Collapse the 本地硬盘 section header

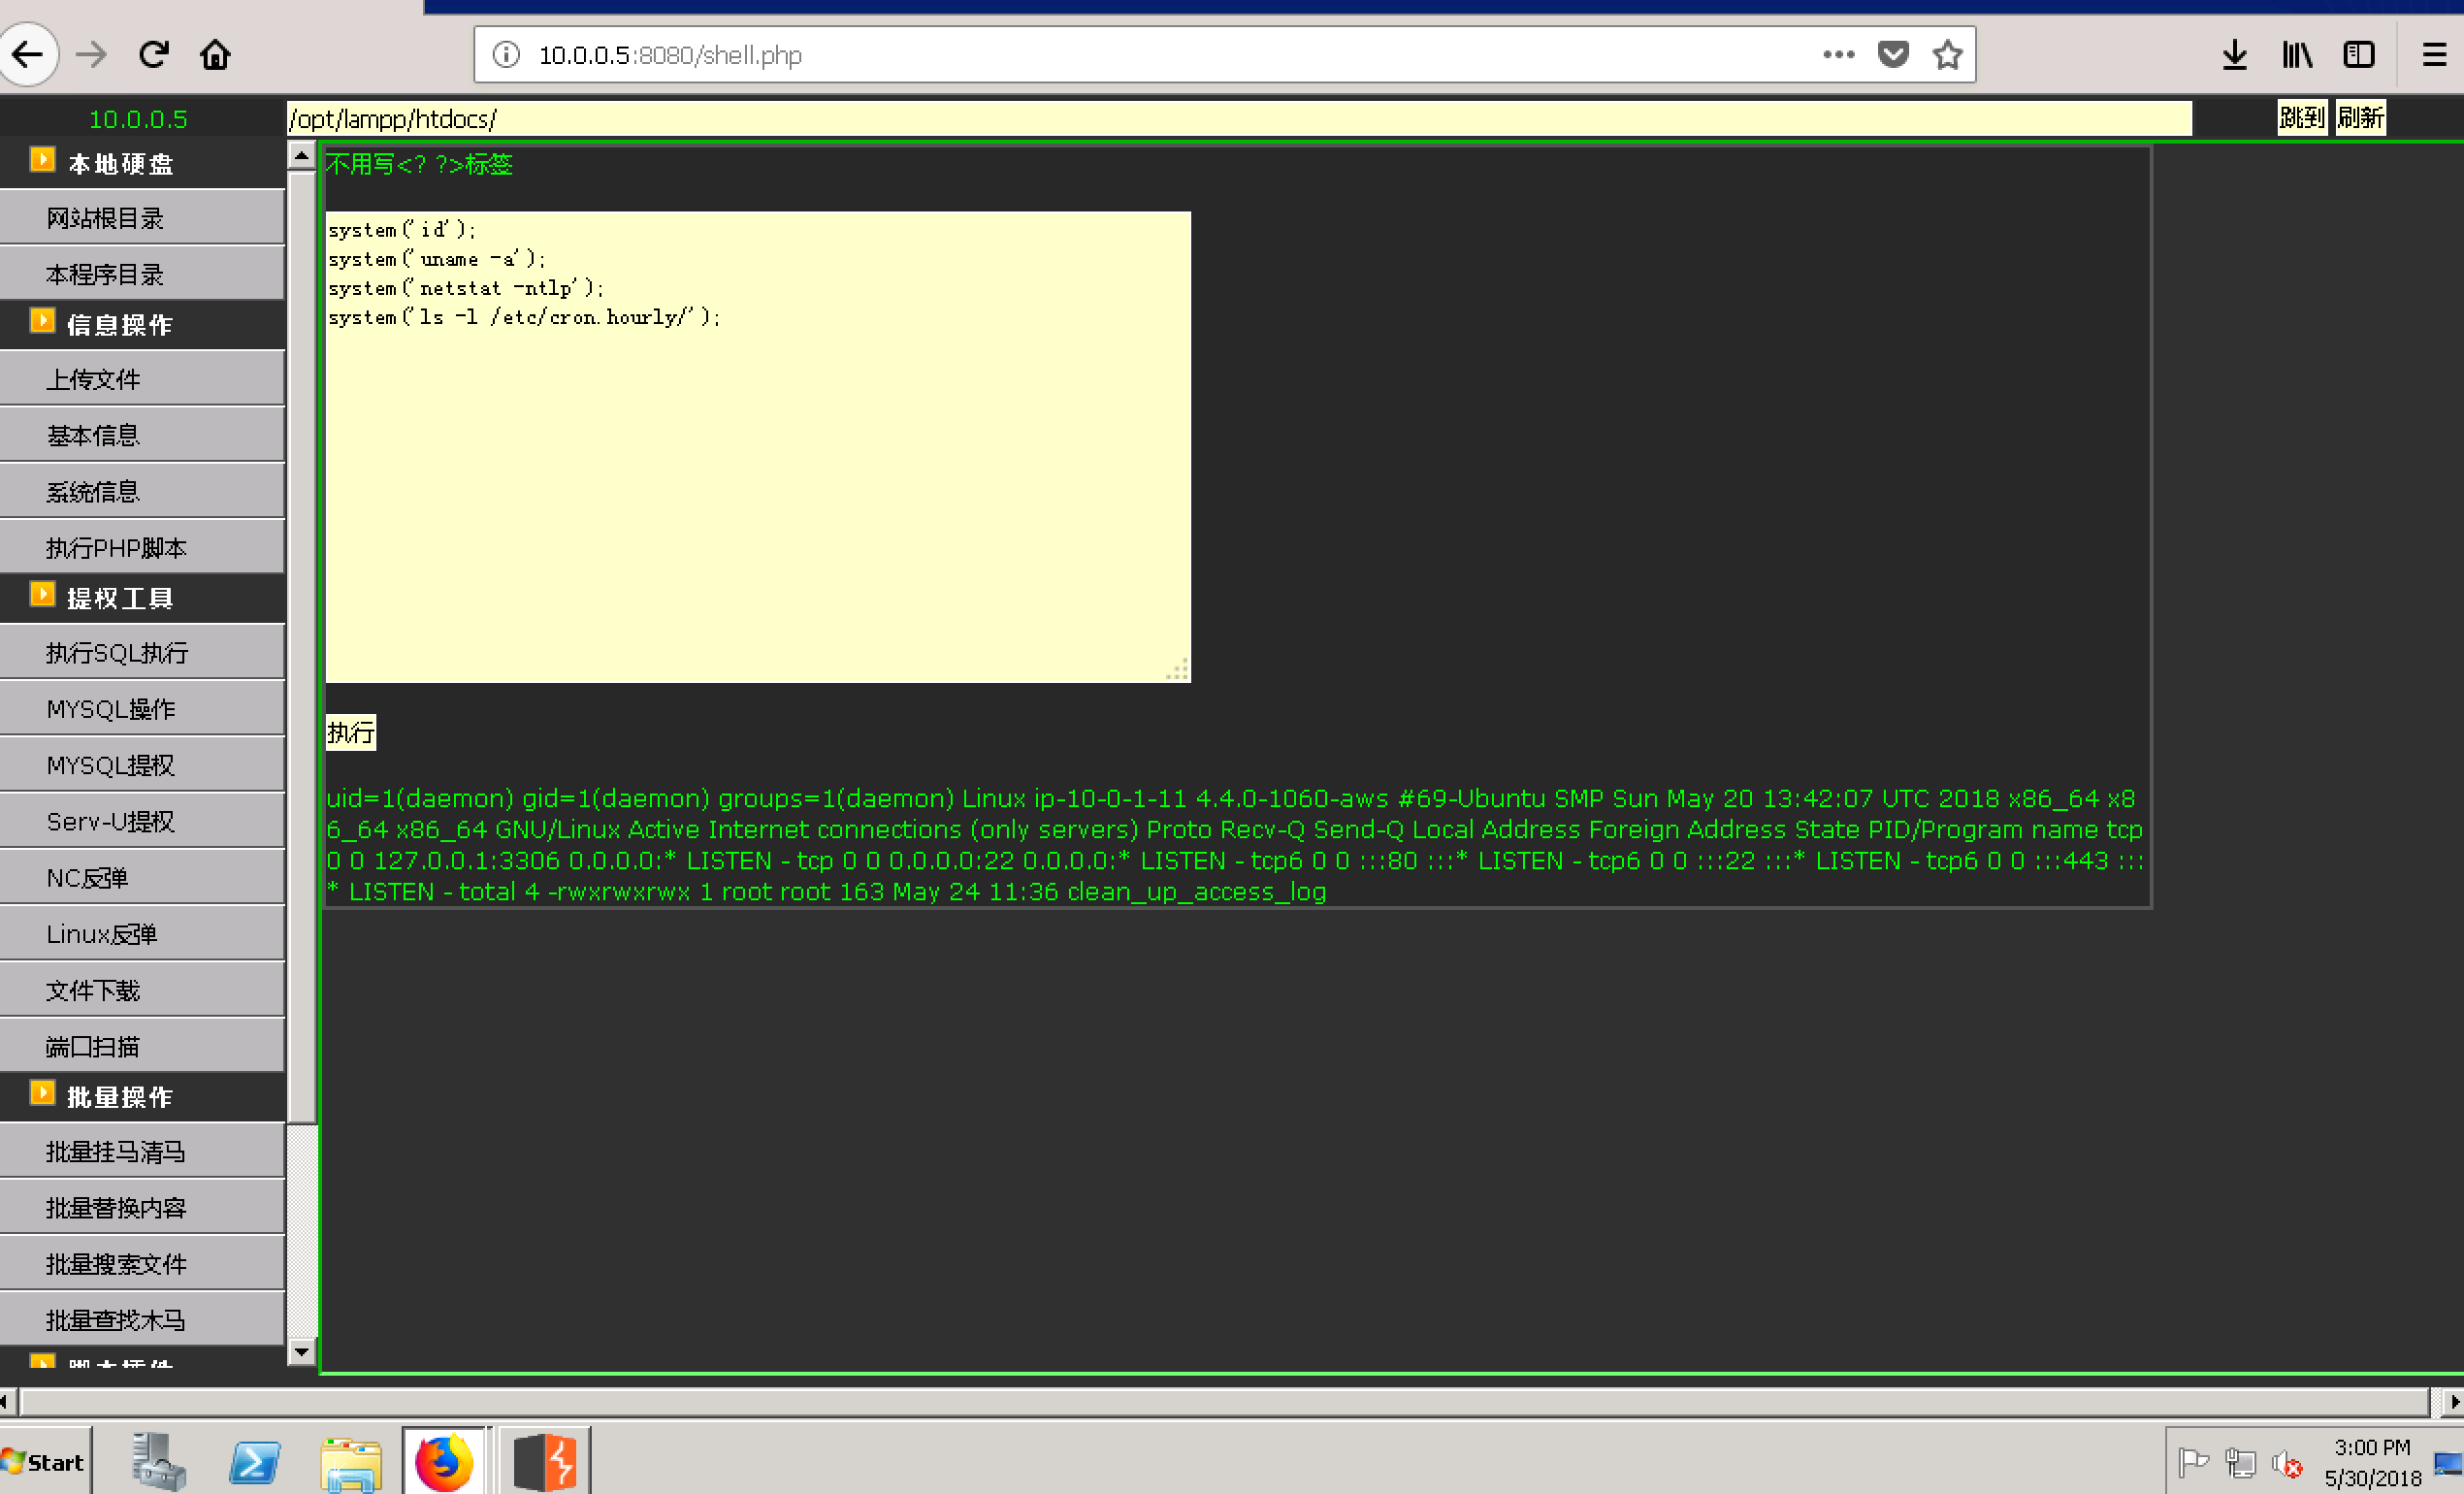click(120, 163)
